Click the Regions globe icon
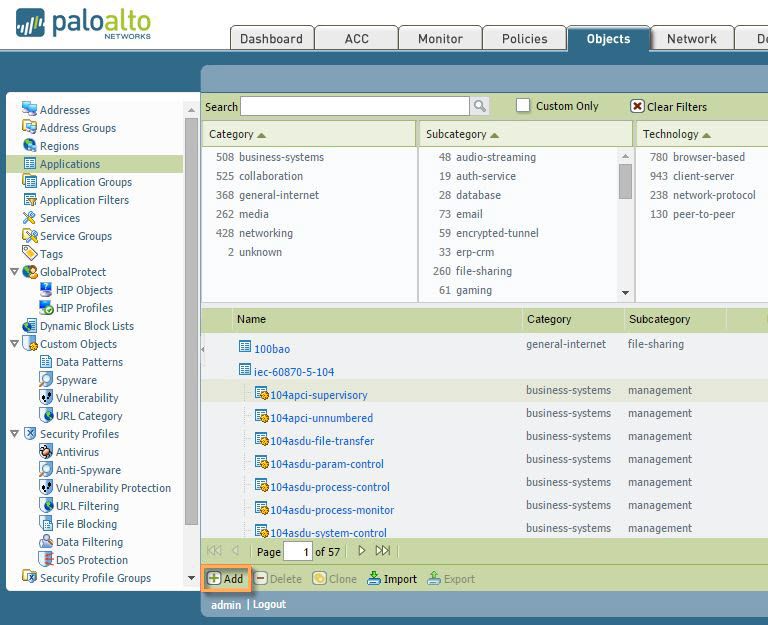768x625 pixels. tap(29, 145)
